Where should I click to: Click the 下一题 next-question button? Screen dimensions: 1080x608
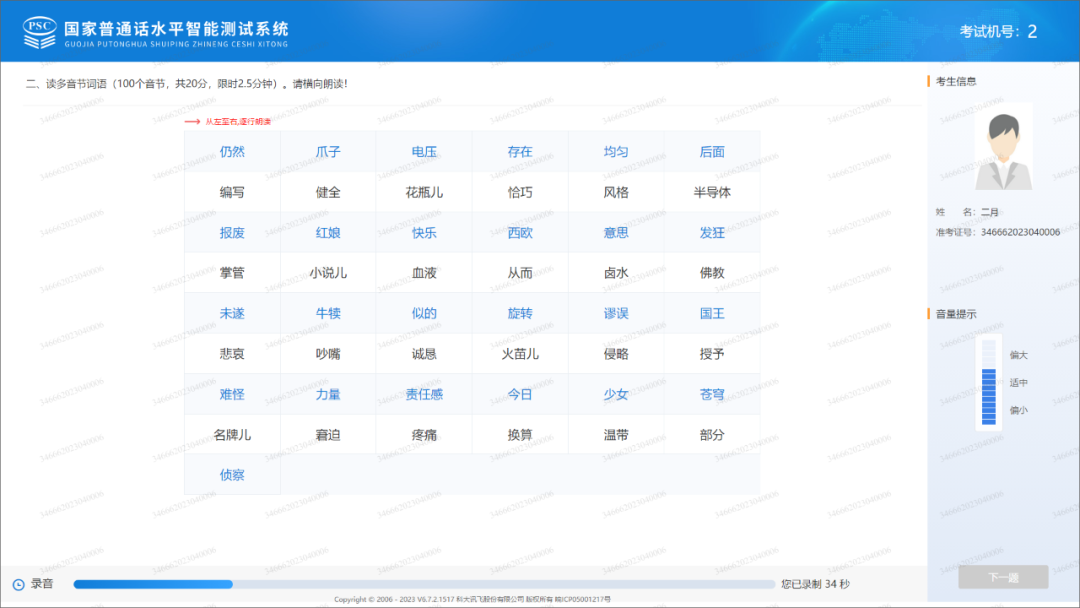pyautogui.click(x=1003, y=575)
